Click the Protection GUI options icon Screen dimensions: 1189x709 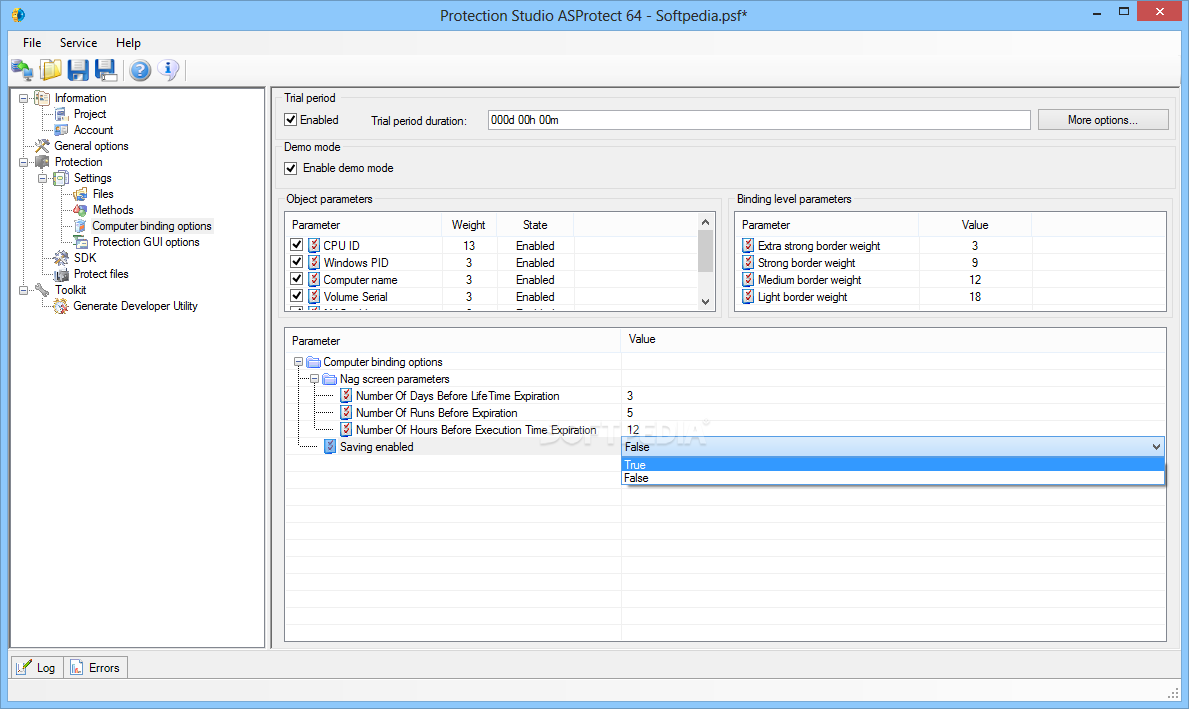[x=80, y=242]
